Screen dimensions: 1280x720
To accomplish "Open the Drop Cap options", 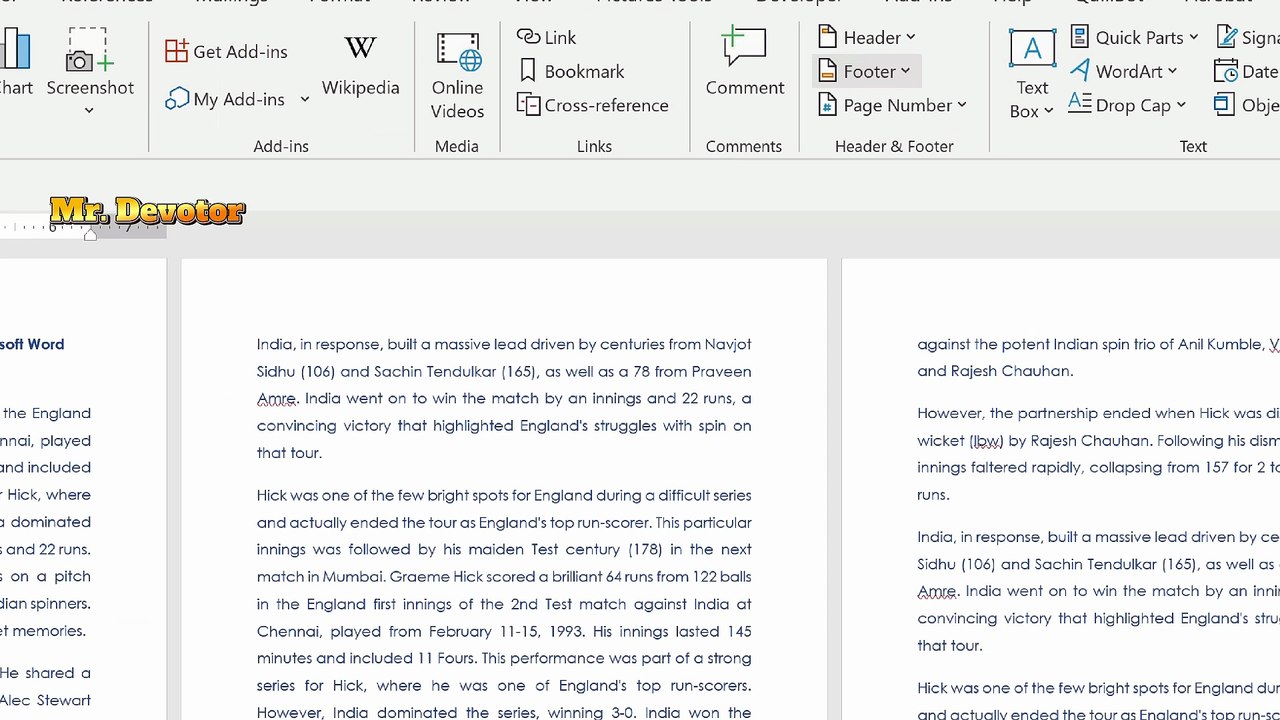I will (1127, 105).
